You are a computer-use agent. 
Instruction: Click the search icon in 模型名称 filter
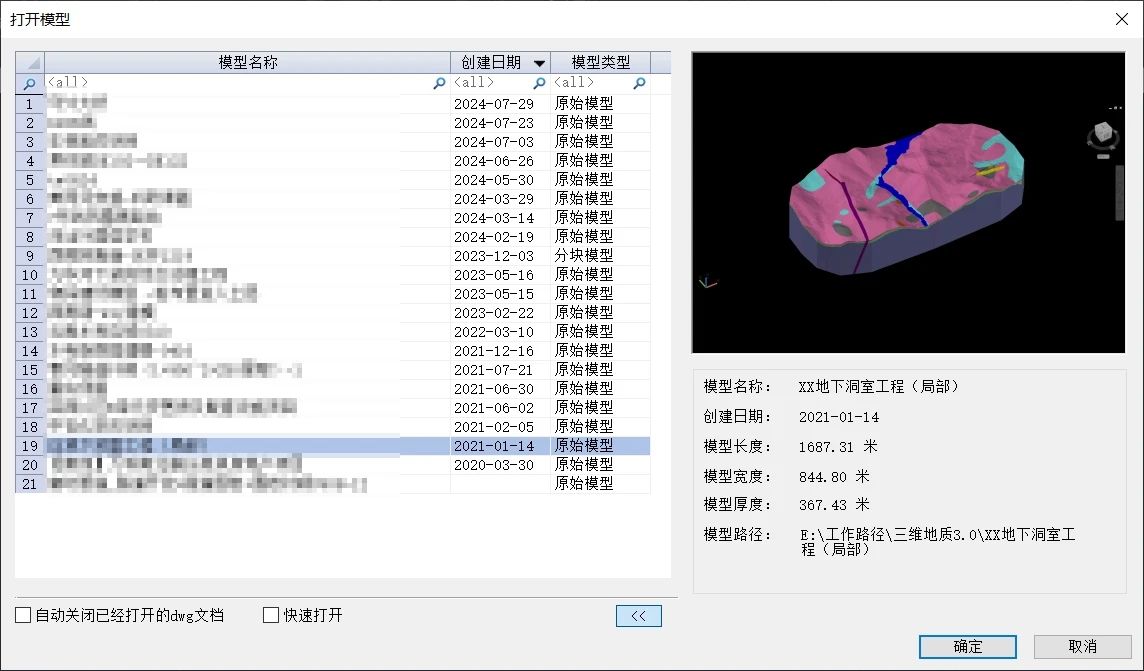(439, 84)
